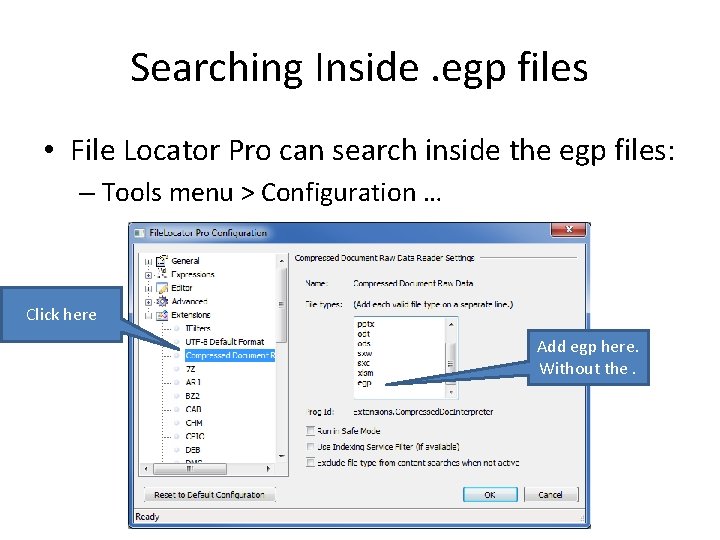Click Cancel to discard changes
The height and width of the screenshot is (540, 720).
(551, 495)
